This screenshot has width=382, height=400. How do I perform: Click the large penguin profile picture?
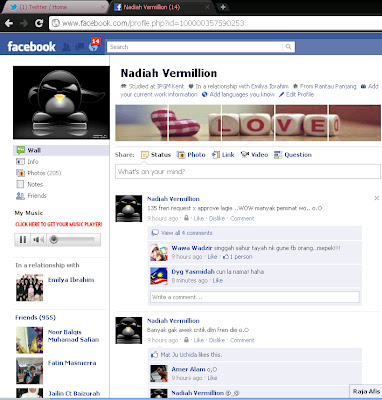[x=61, y=102]
